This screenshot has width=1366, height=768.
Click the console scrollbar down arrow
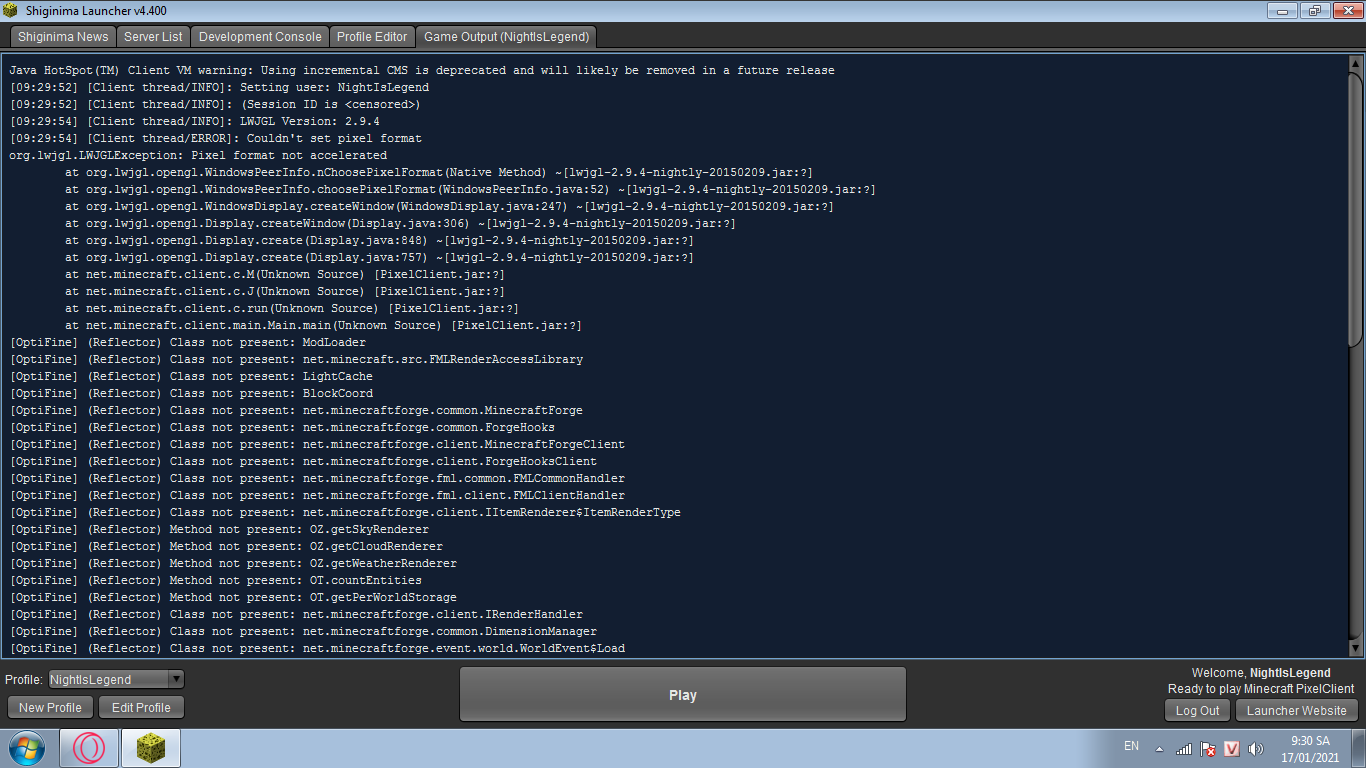(1355, 649)
